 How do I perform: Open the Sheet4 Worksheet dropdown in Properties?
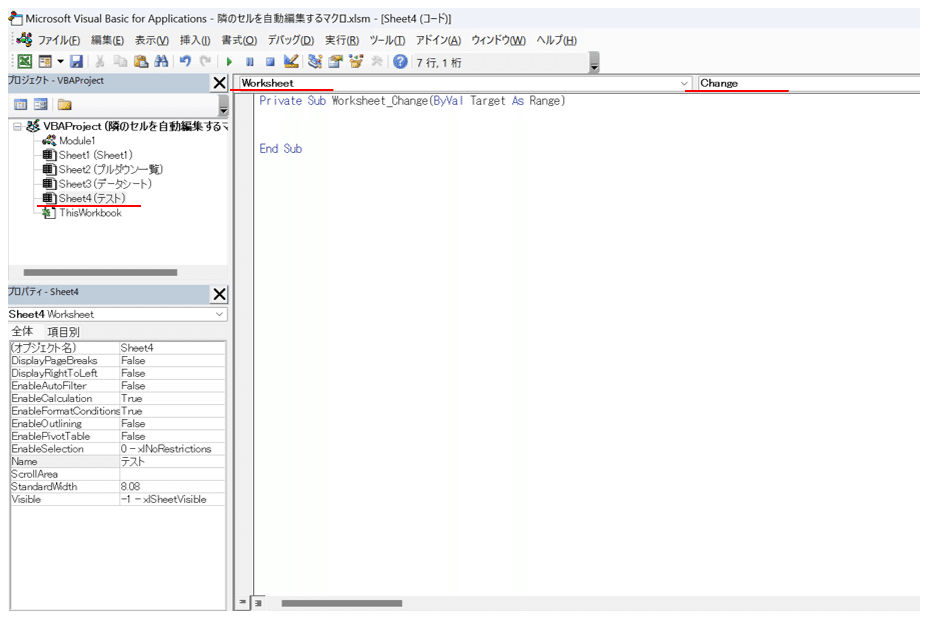219,314
